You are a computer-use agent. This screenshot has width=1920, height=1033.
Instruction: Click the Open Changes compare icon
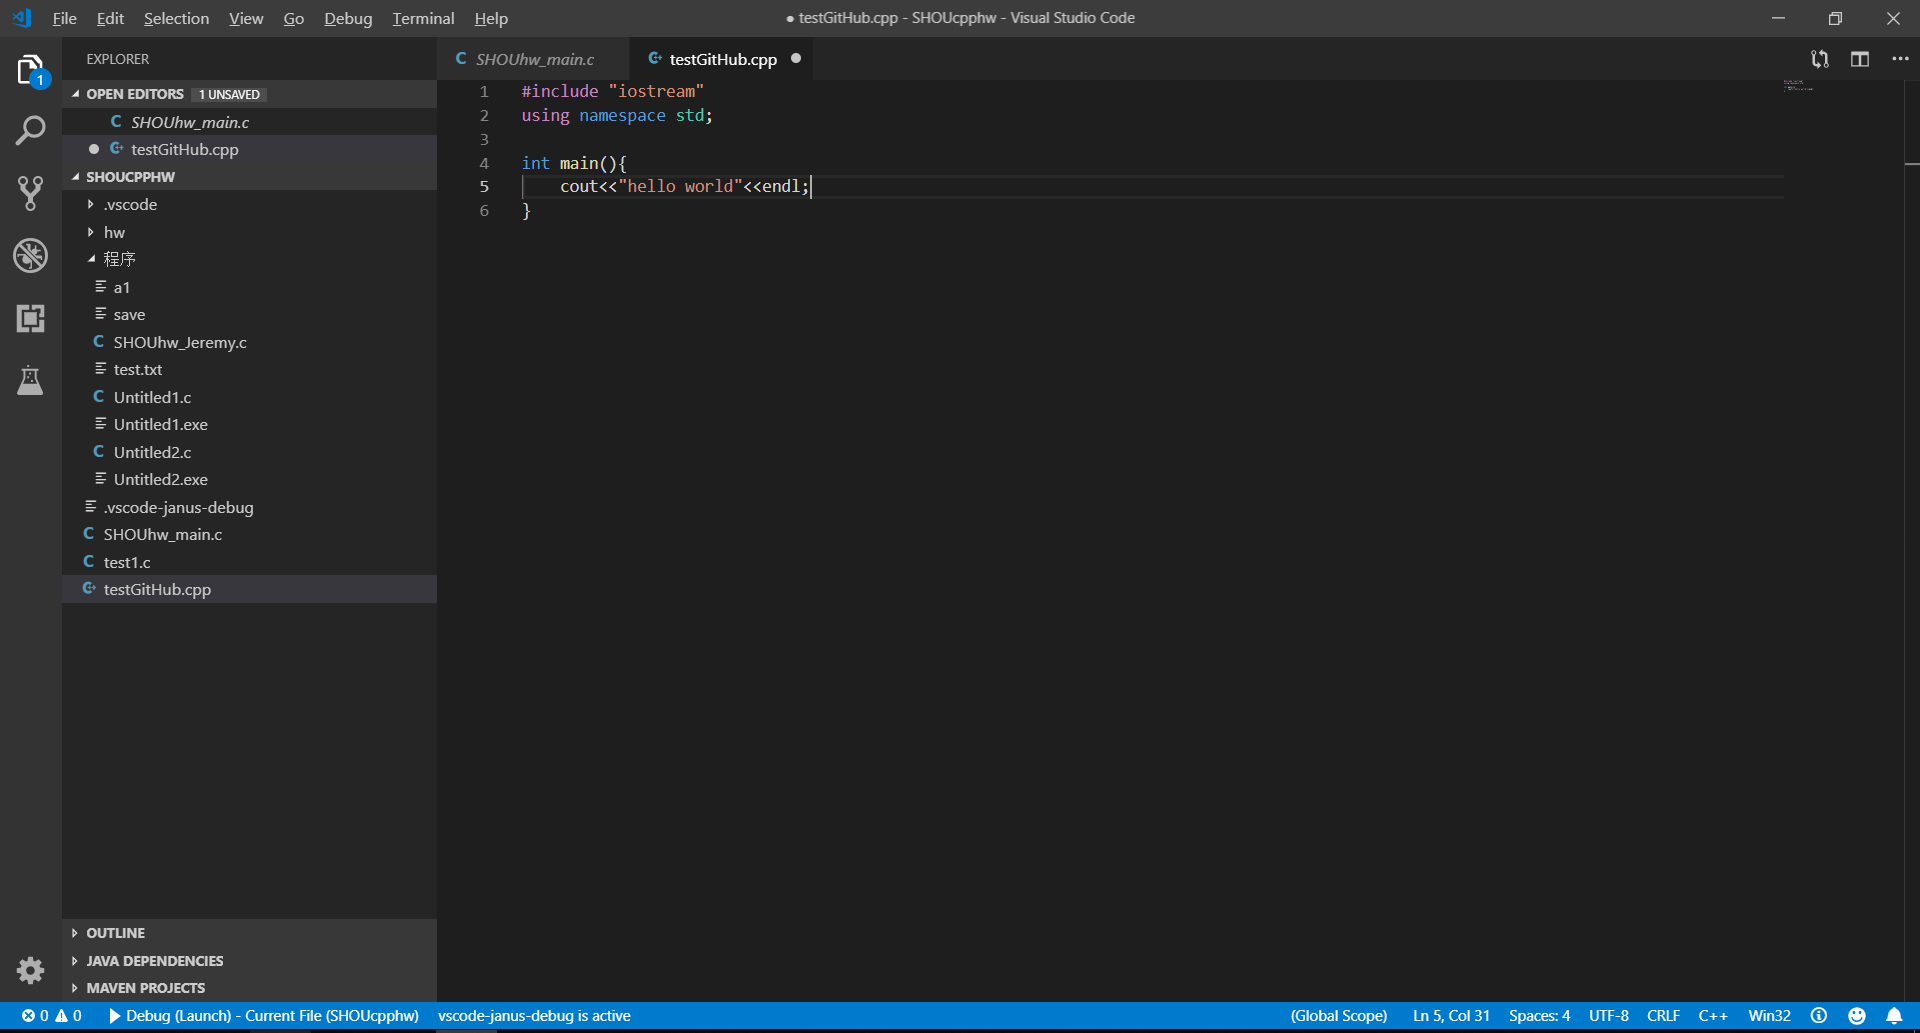click(x=1820, y=59)
